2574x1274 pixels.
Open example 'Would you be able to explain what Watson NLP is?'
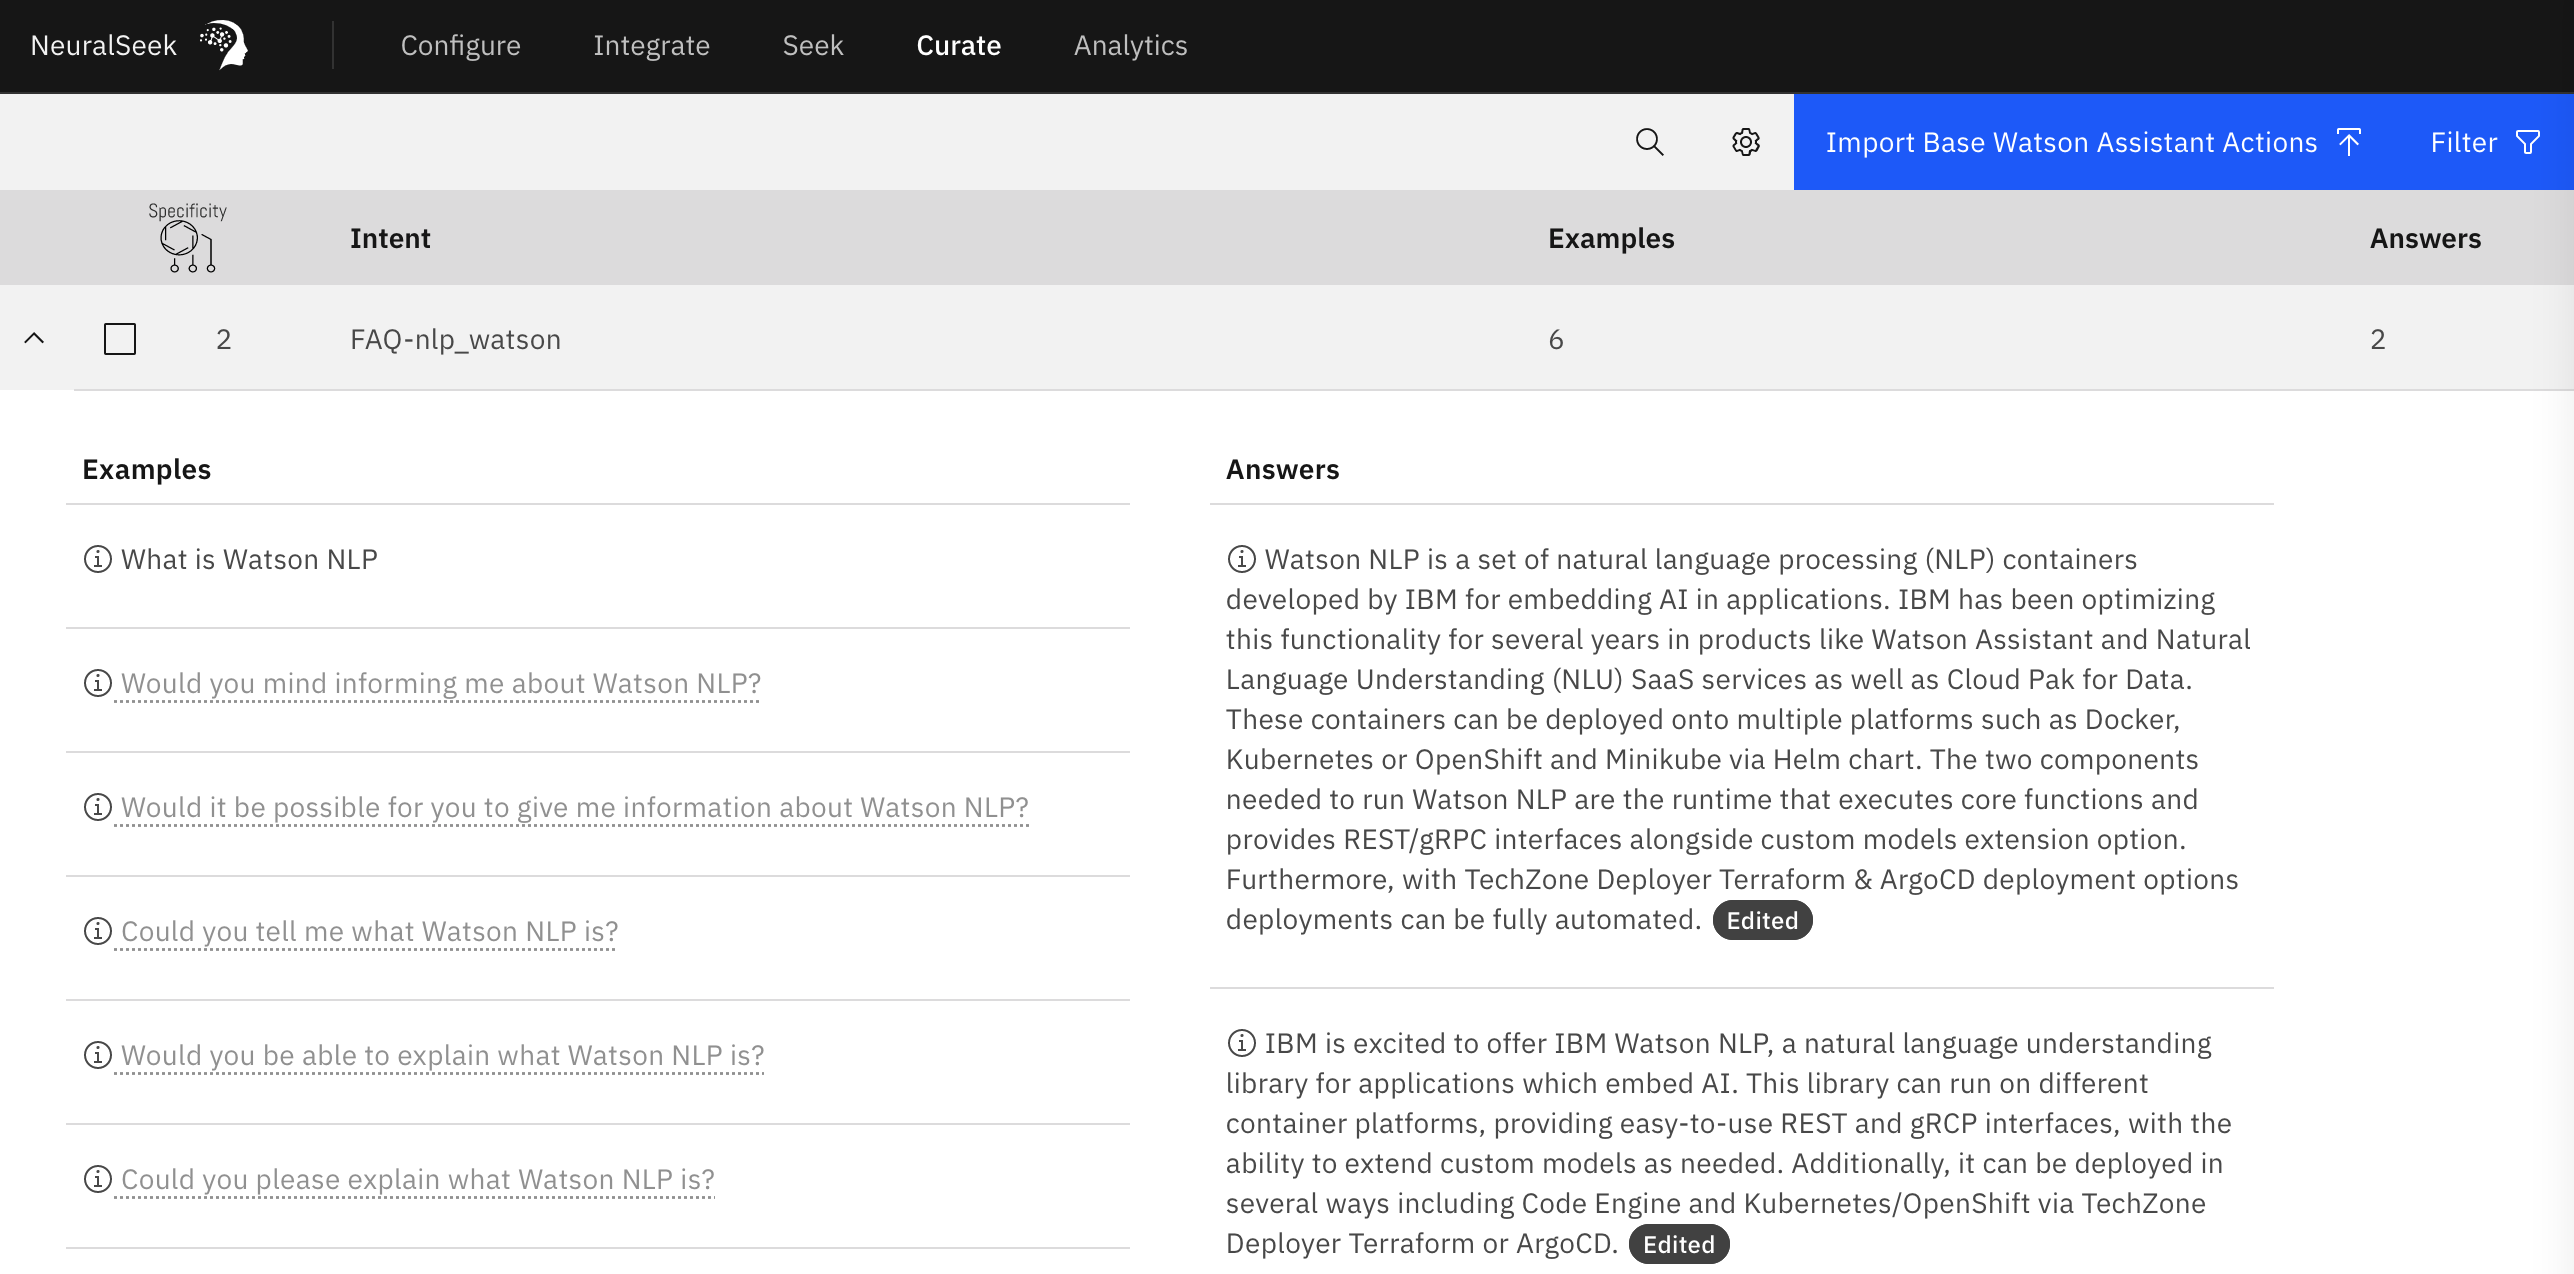tap(443, 1055)
